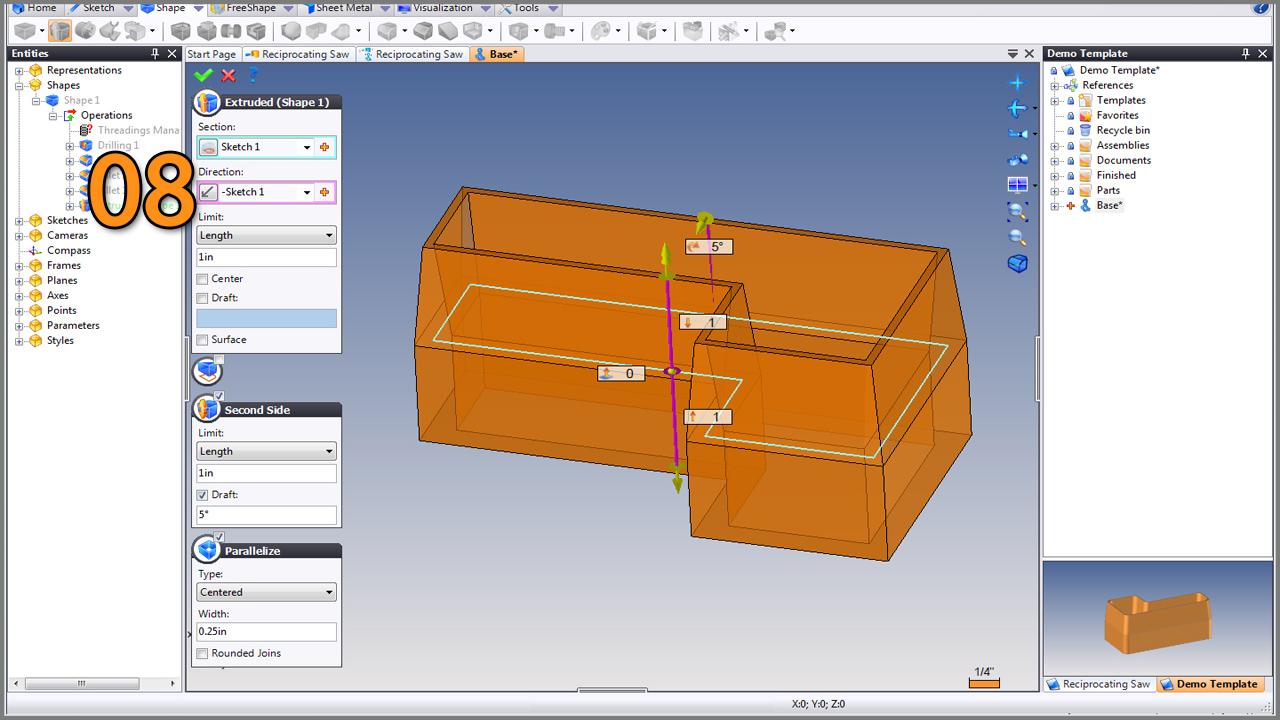Cancel the operation with the red X
This screenshot has width=1280, height=720.
228,75
